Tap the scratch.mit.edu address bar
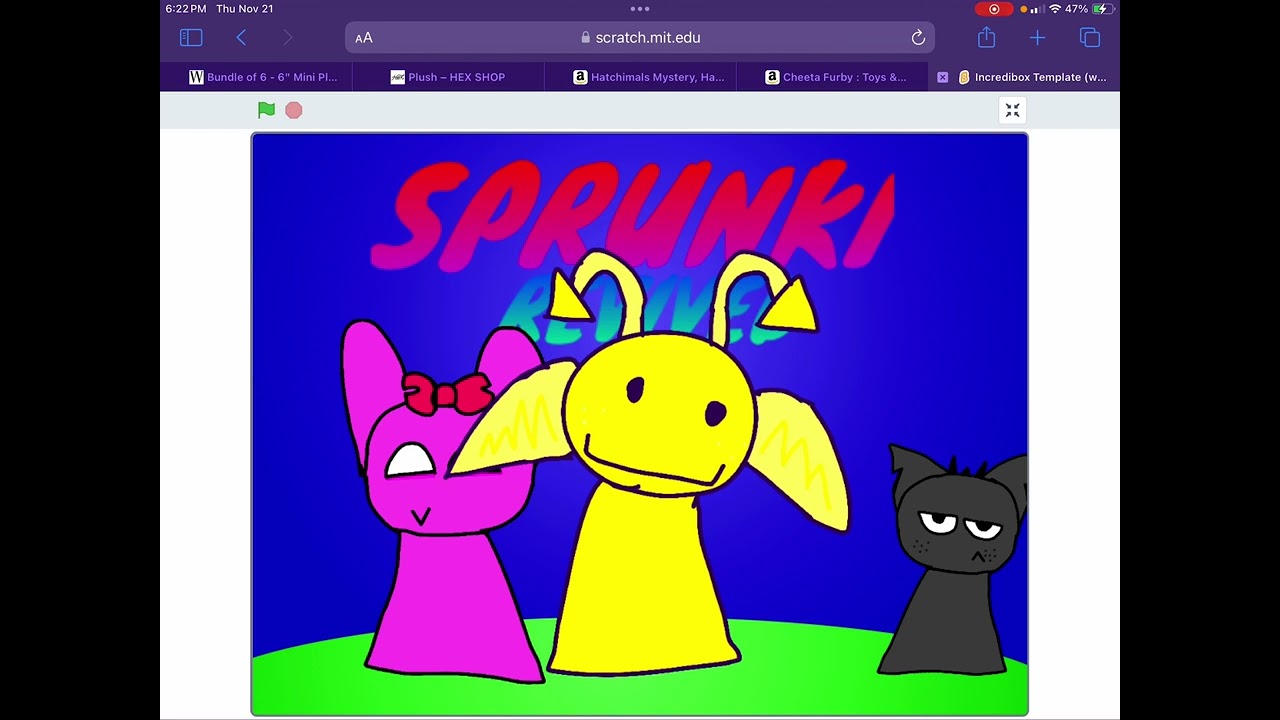The height and width of the screenshot is (720, 1280). click(x=640, y=38)
